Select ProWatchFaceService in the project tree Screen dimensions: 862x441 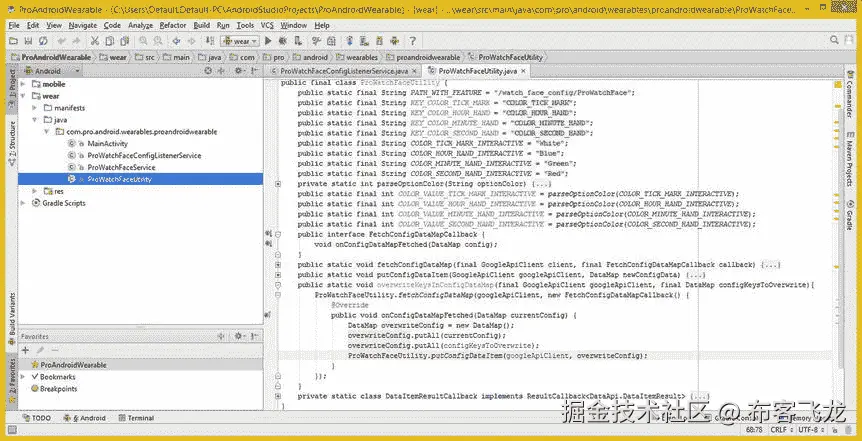pyautogui.click(x=121, y=167)
